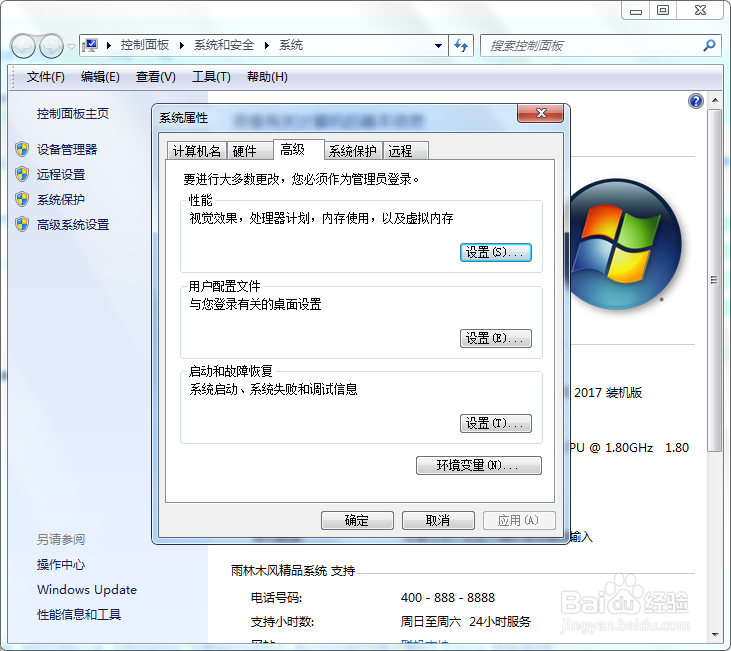Click 取消 button
The height and width of the screenshot is (651, 731).
point(438,520)
